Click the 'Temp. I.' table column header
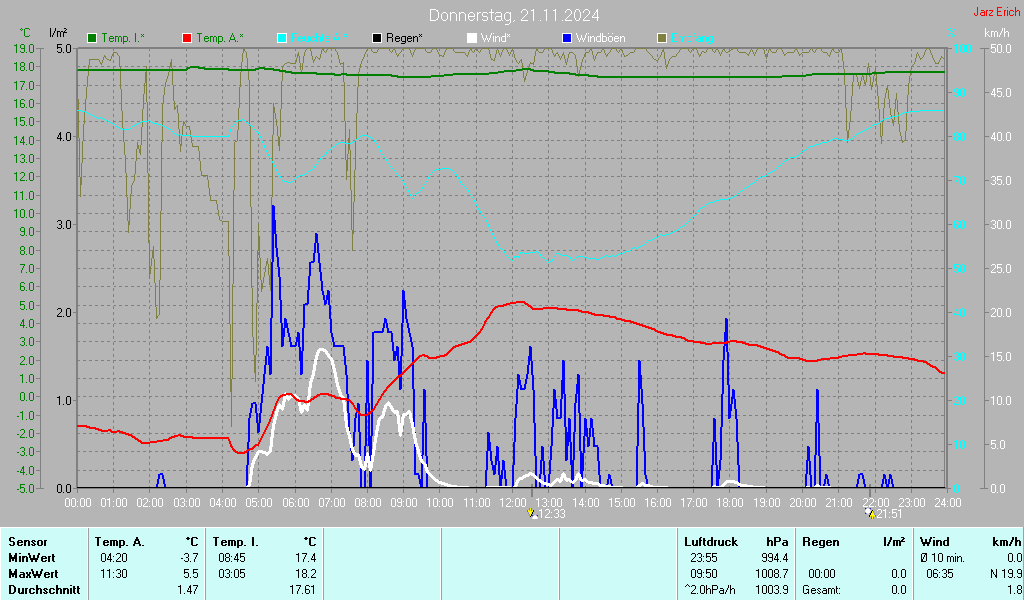Image resolution: width=1024 pixels, height=600 pixels. [236, 542]
